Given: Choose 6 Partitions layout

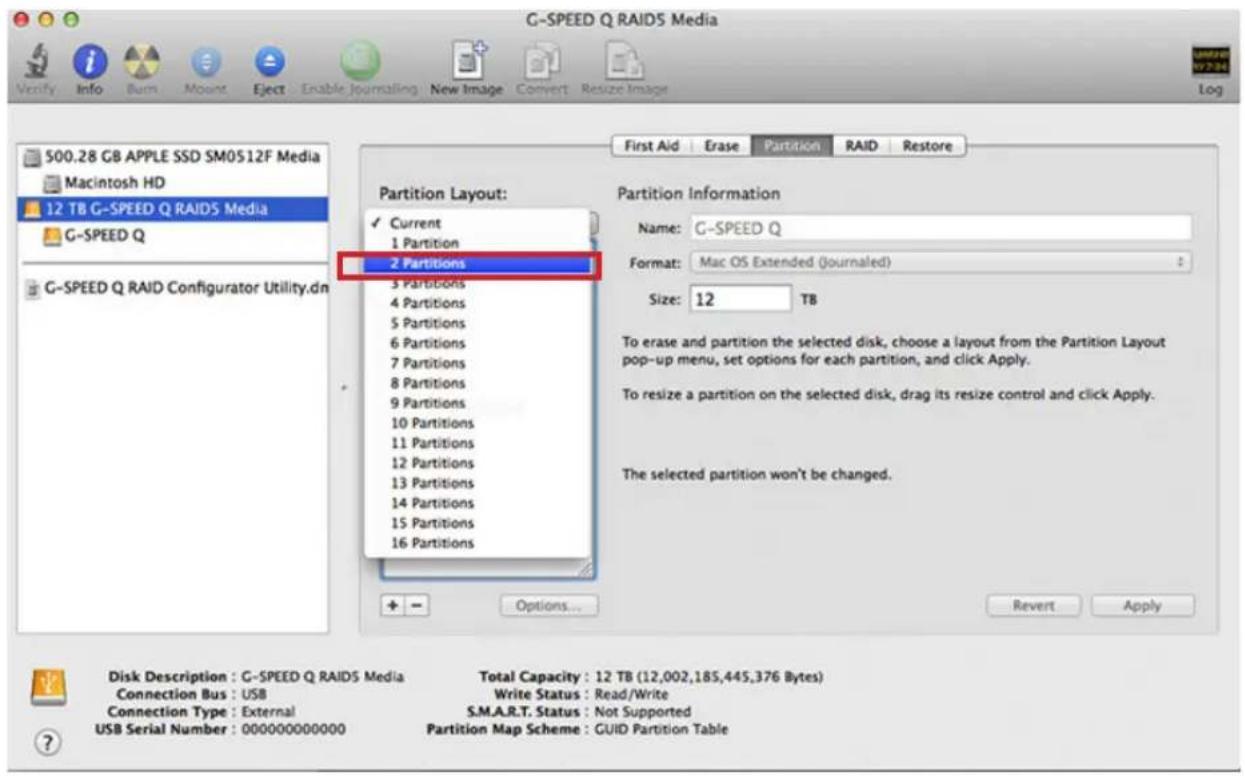Looking at the screenshot, I should (478, 343).
